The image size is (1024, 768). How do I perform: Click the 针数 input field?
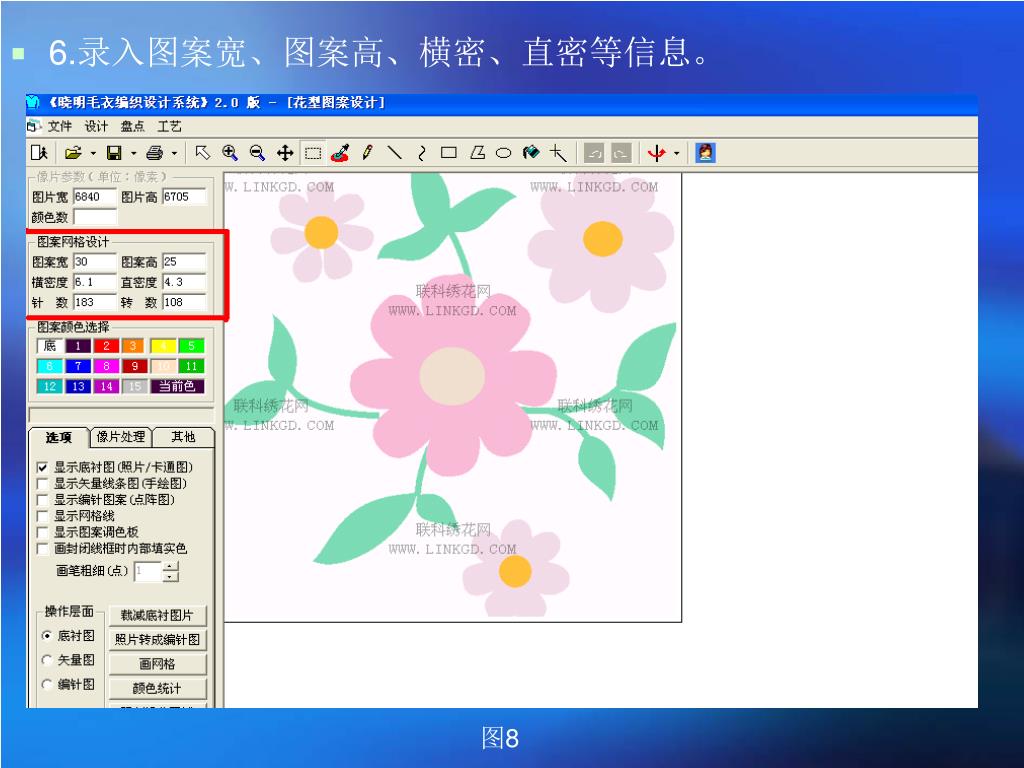coord(95,302)
